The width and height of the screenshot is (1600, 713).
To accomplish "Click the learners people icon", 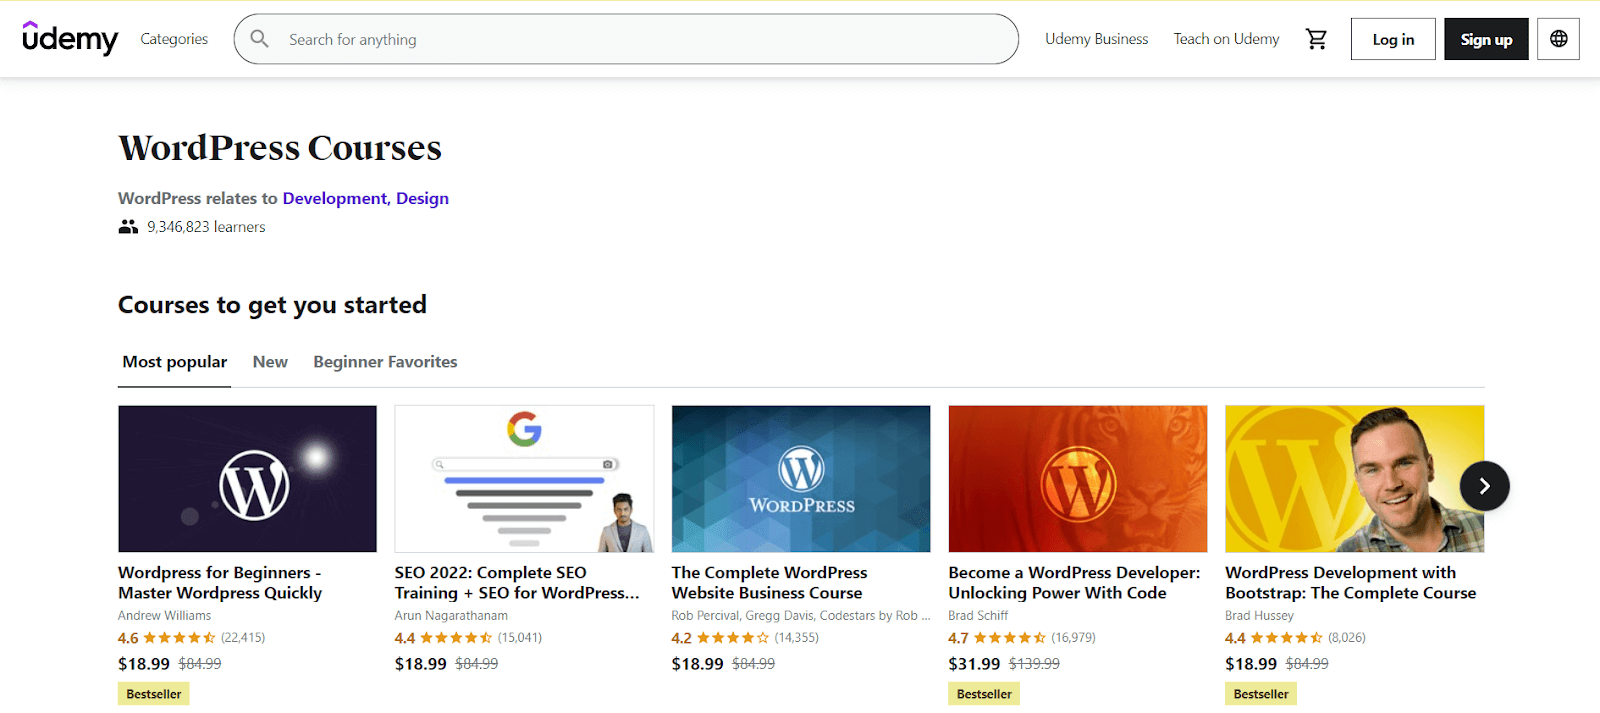I will [x=128, y=227].
